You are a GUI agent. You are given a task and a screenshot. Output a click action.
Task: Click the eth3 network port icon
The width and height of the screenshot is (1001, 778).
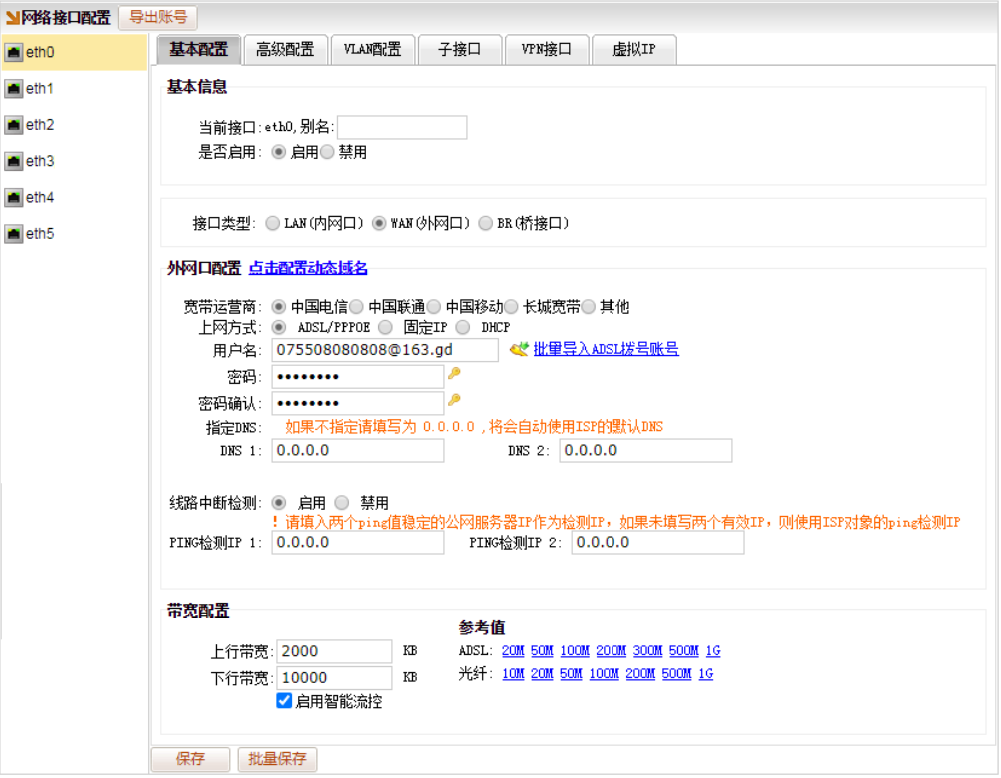click(14, 161)
